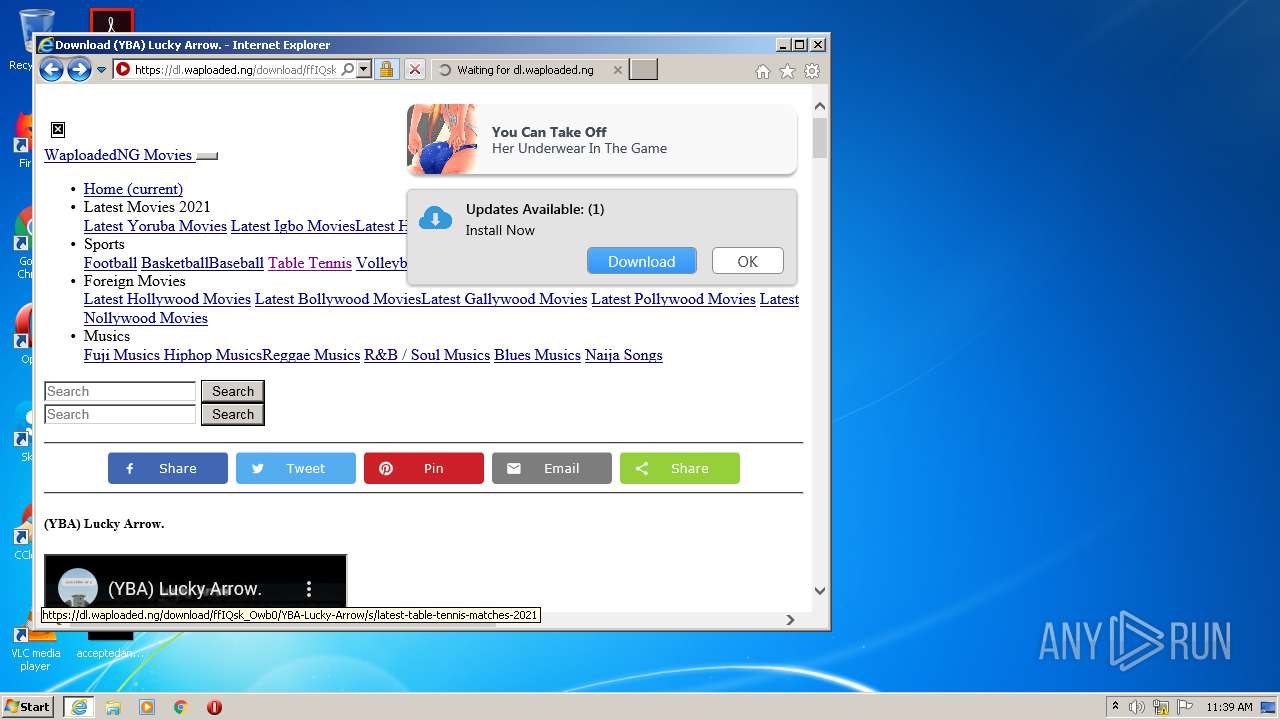1280x720 pixels.
Task: Click Internet Explorer taskbar icon
Action: tap(79, 707)
